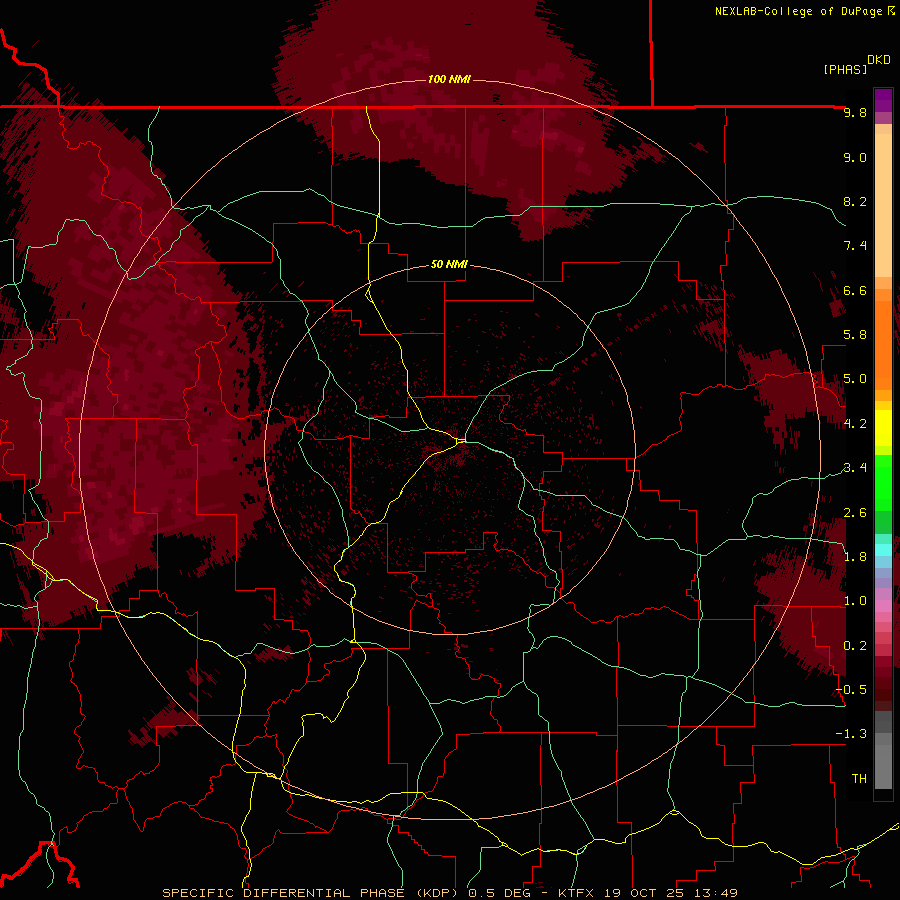Image resolution: width=900 pixels, height=900 pixels.
Task: Click the 3.4 legend value
Action: [x=855, y=468]
